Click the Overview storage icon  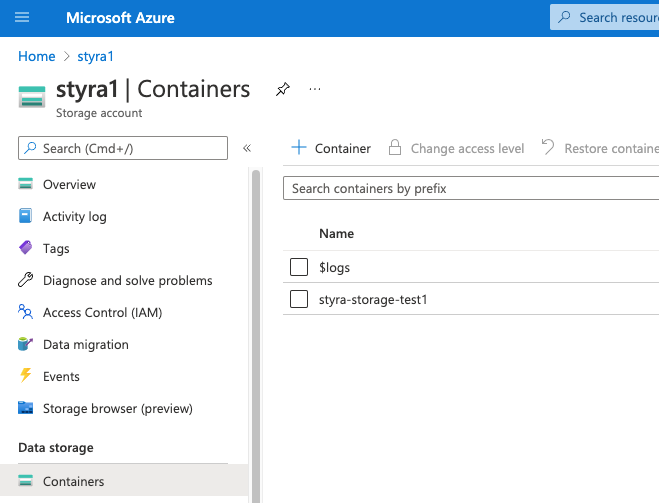pyautogui.click(x=26, y=184)
